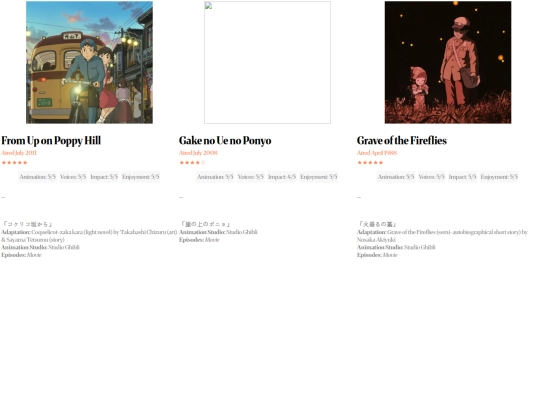This screenshot has height=405, width=540.
Task: Click Poppy Hill Impact 5/5 tag
Action: (104, 177)
